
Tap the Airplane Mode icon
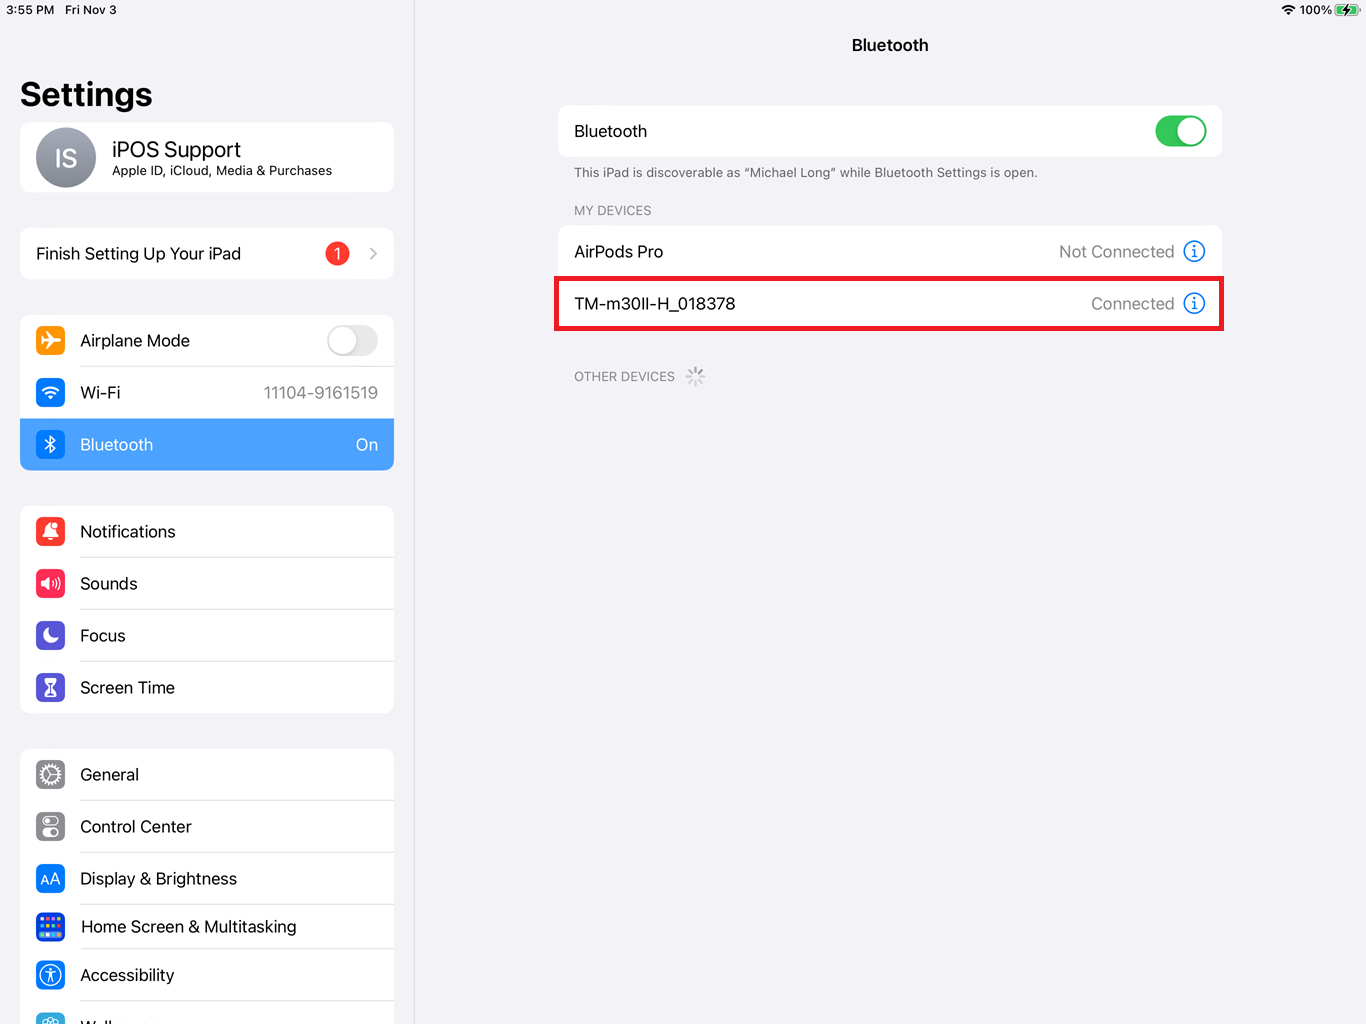pos(50,340)
